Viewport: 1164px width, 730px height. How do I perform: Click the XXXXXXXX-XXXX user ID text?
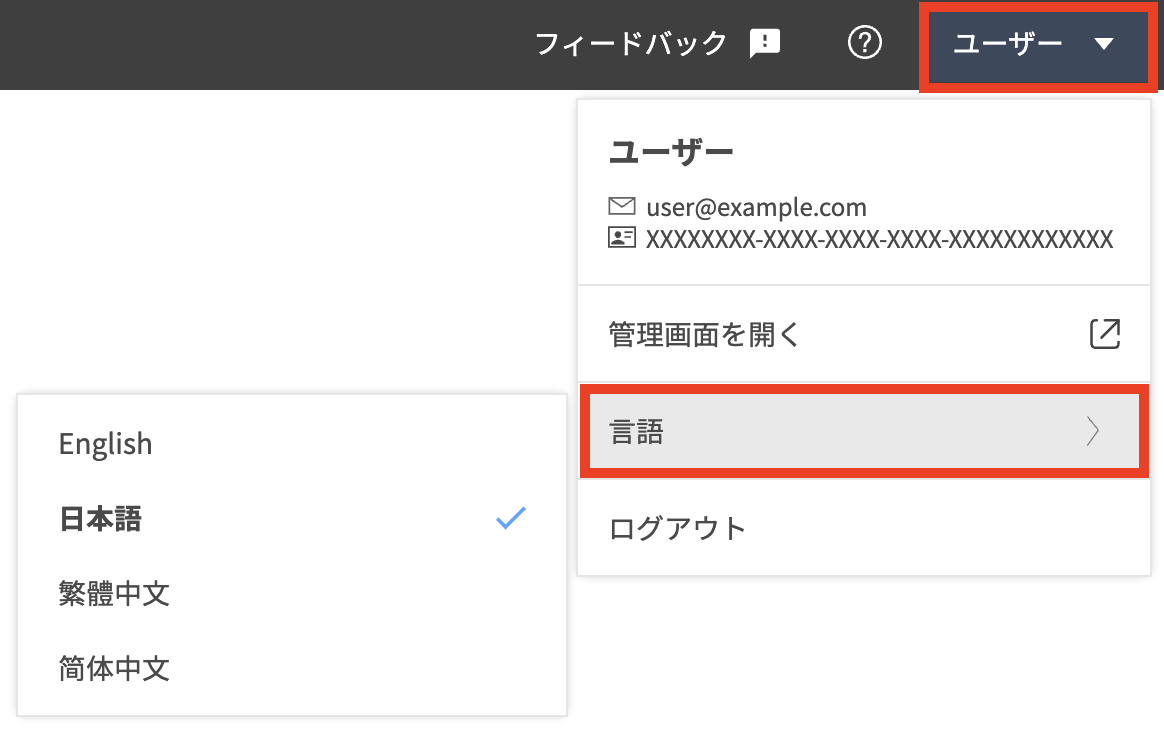[880, 239]
